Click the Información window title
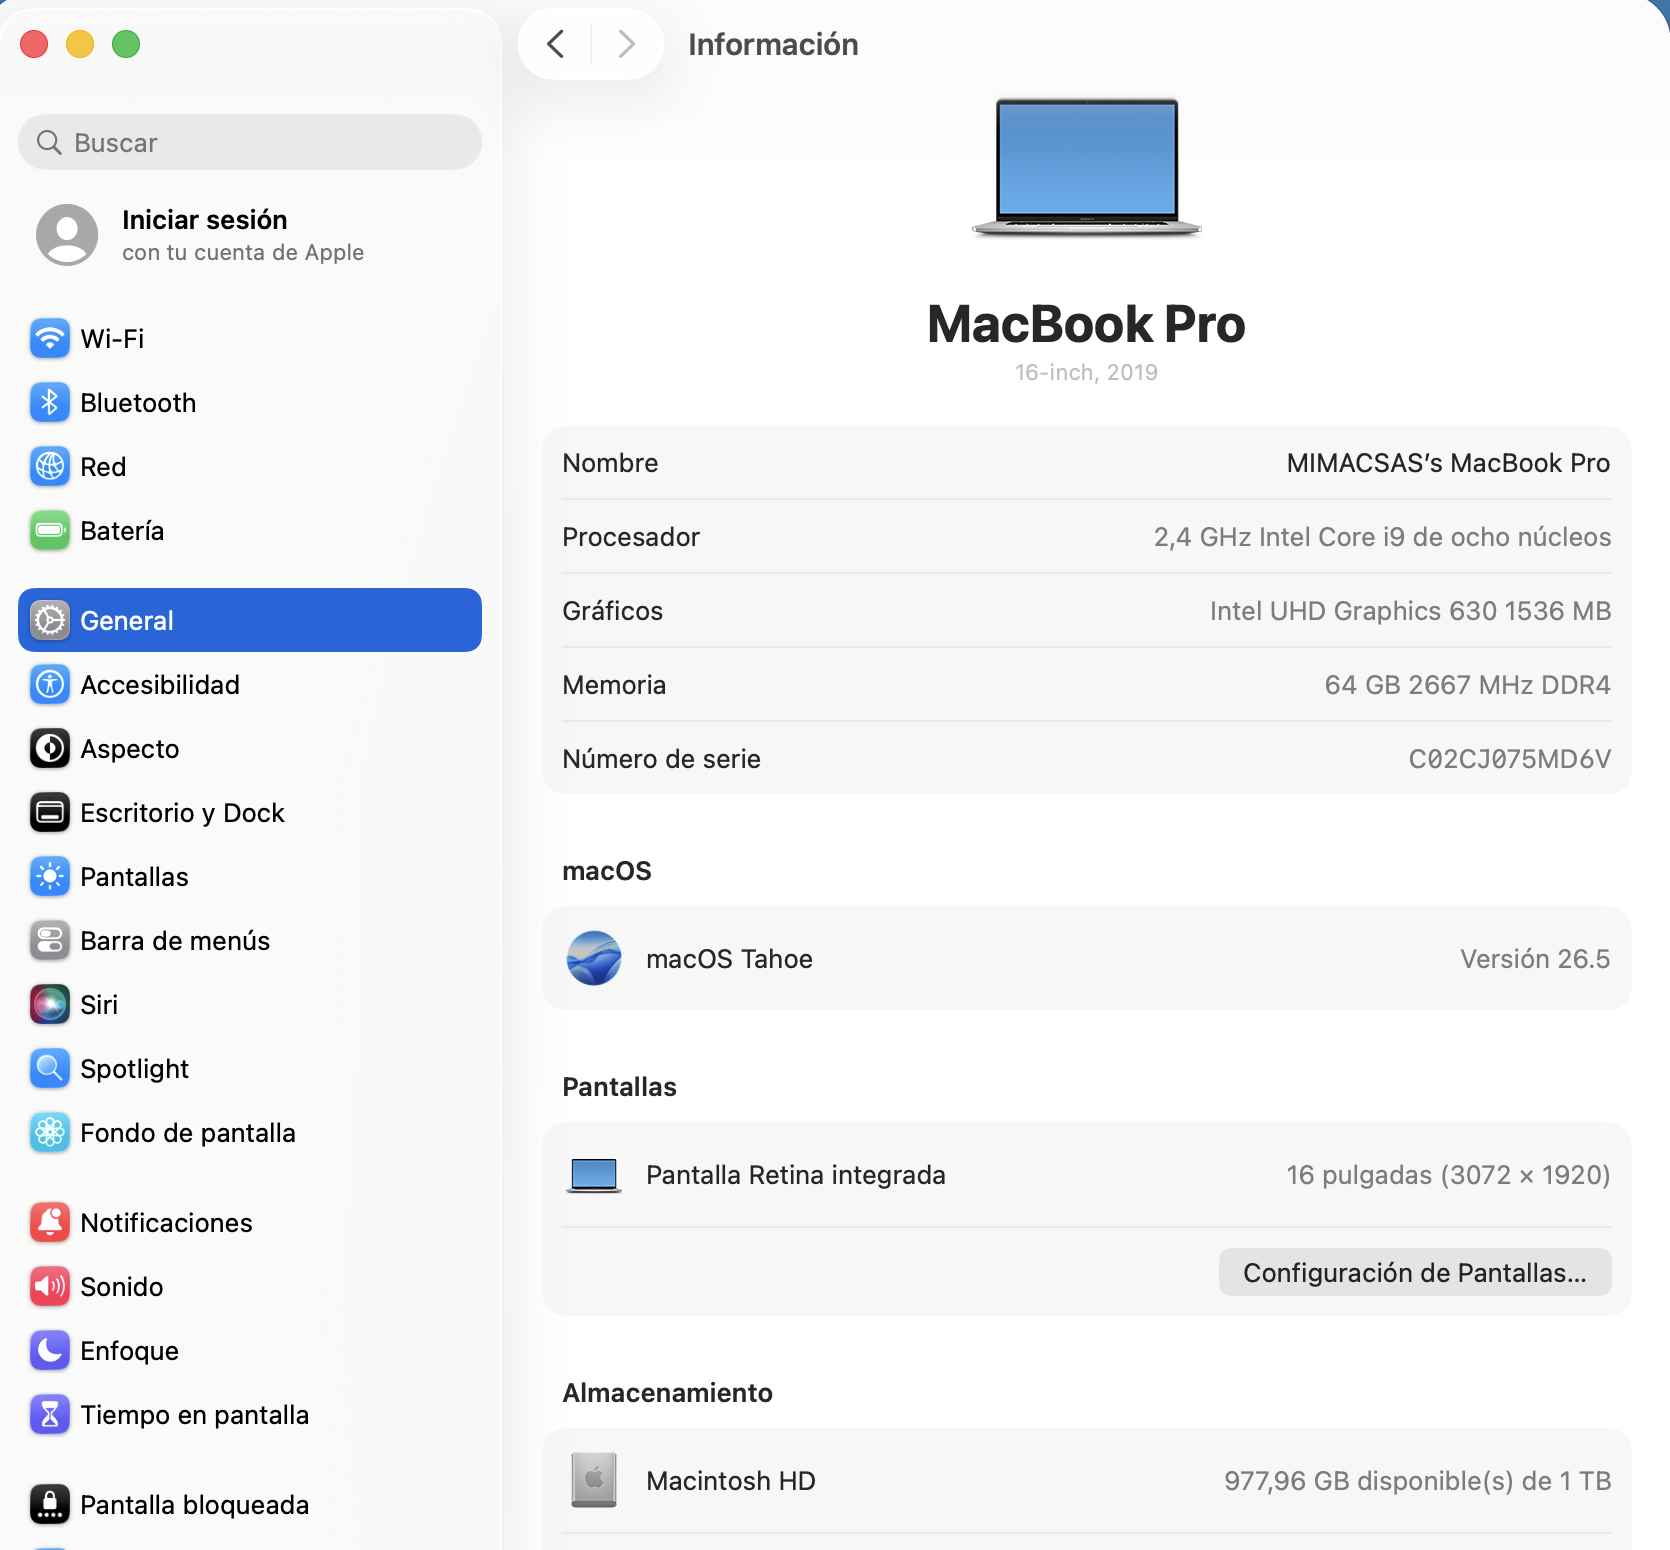The image size is (1670, 1550). tap(773, 44)
